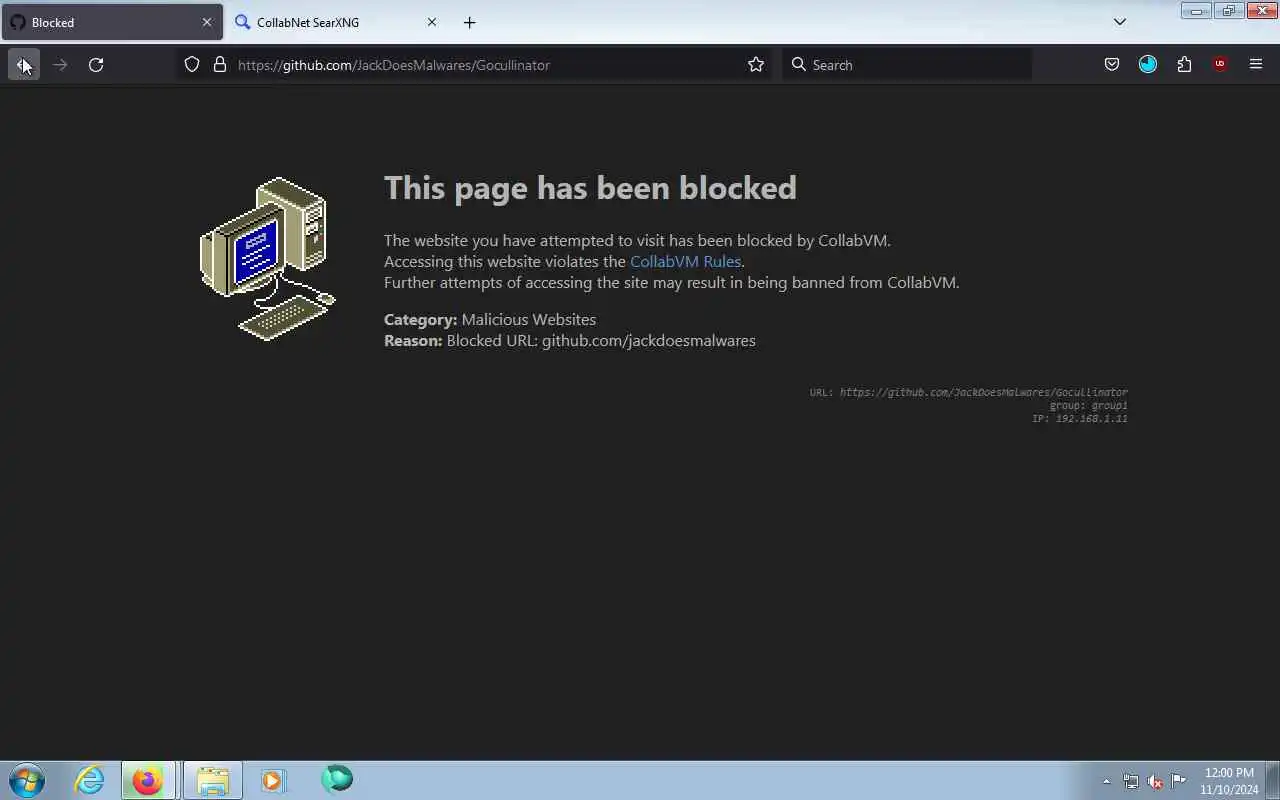
Task: Open the blue circular extension icon
Action: pos(1148,65)
